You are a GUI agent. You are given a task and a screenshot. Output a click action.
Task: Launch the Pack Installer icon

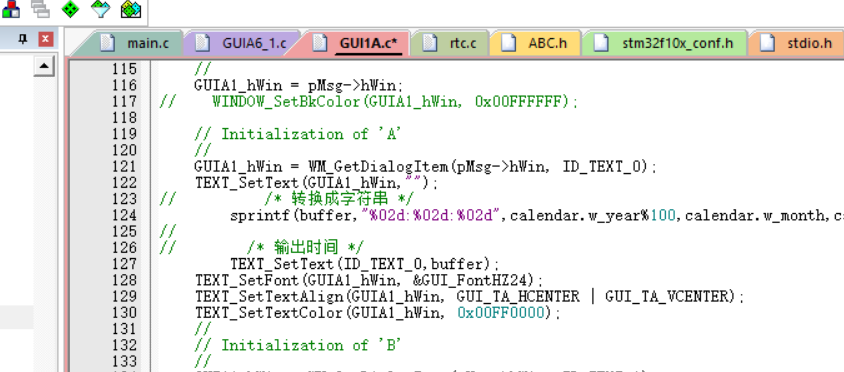click(131, 8)
